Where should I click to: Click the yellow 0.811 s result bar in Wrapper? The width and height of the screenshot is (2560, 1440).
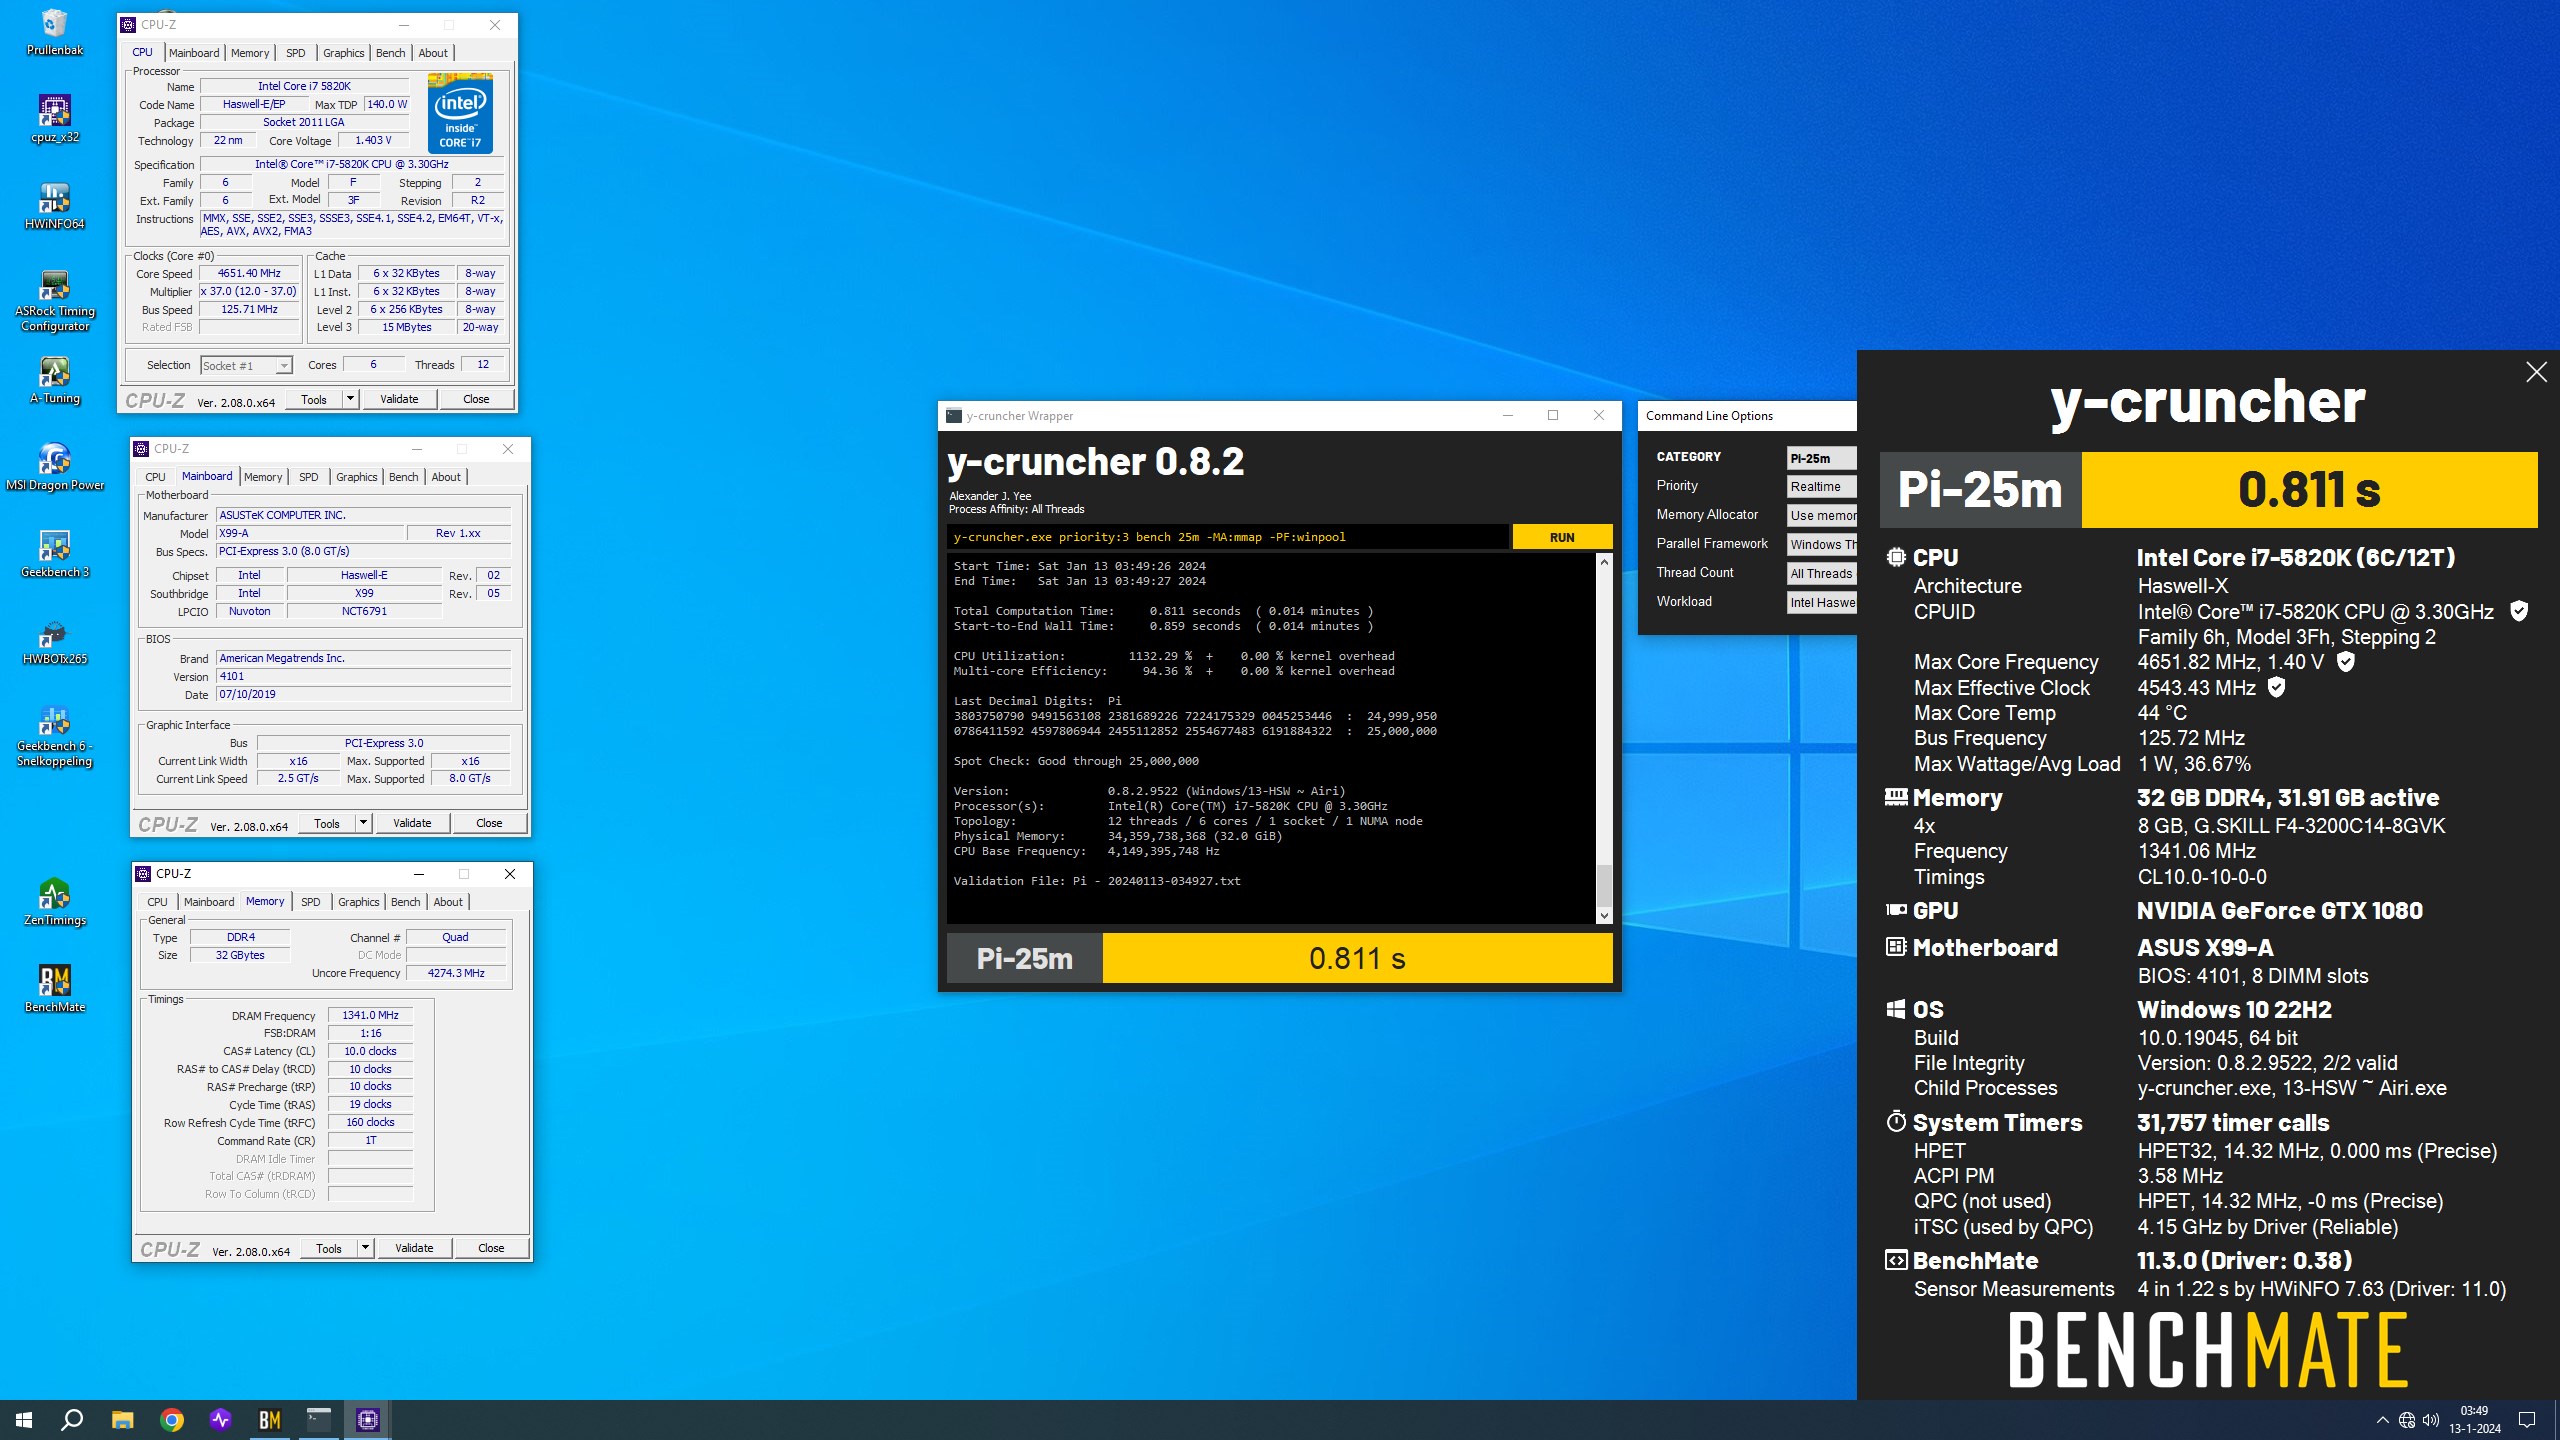[1357, 959]
